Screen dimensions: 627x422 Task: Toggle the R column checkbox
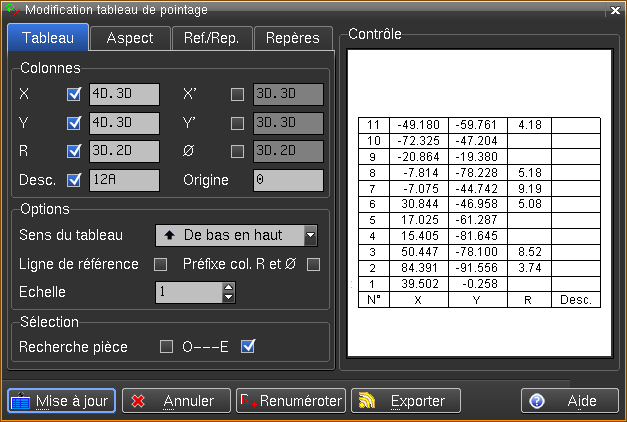(x=73, y=152)
